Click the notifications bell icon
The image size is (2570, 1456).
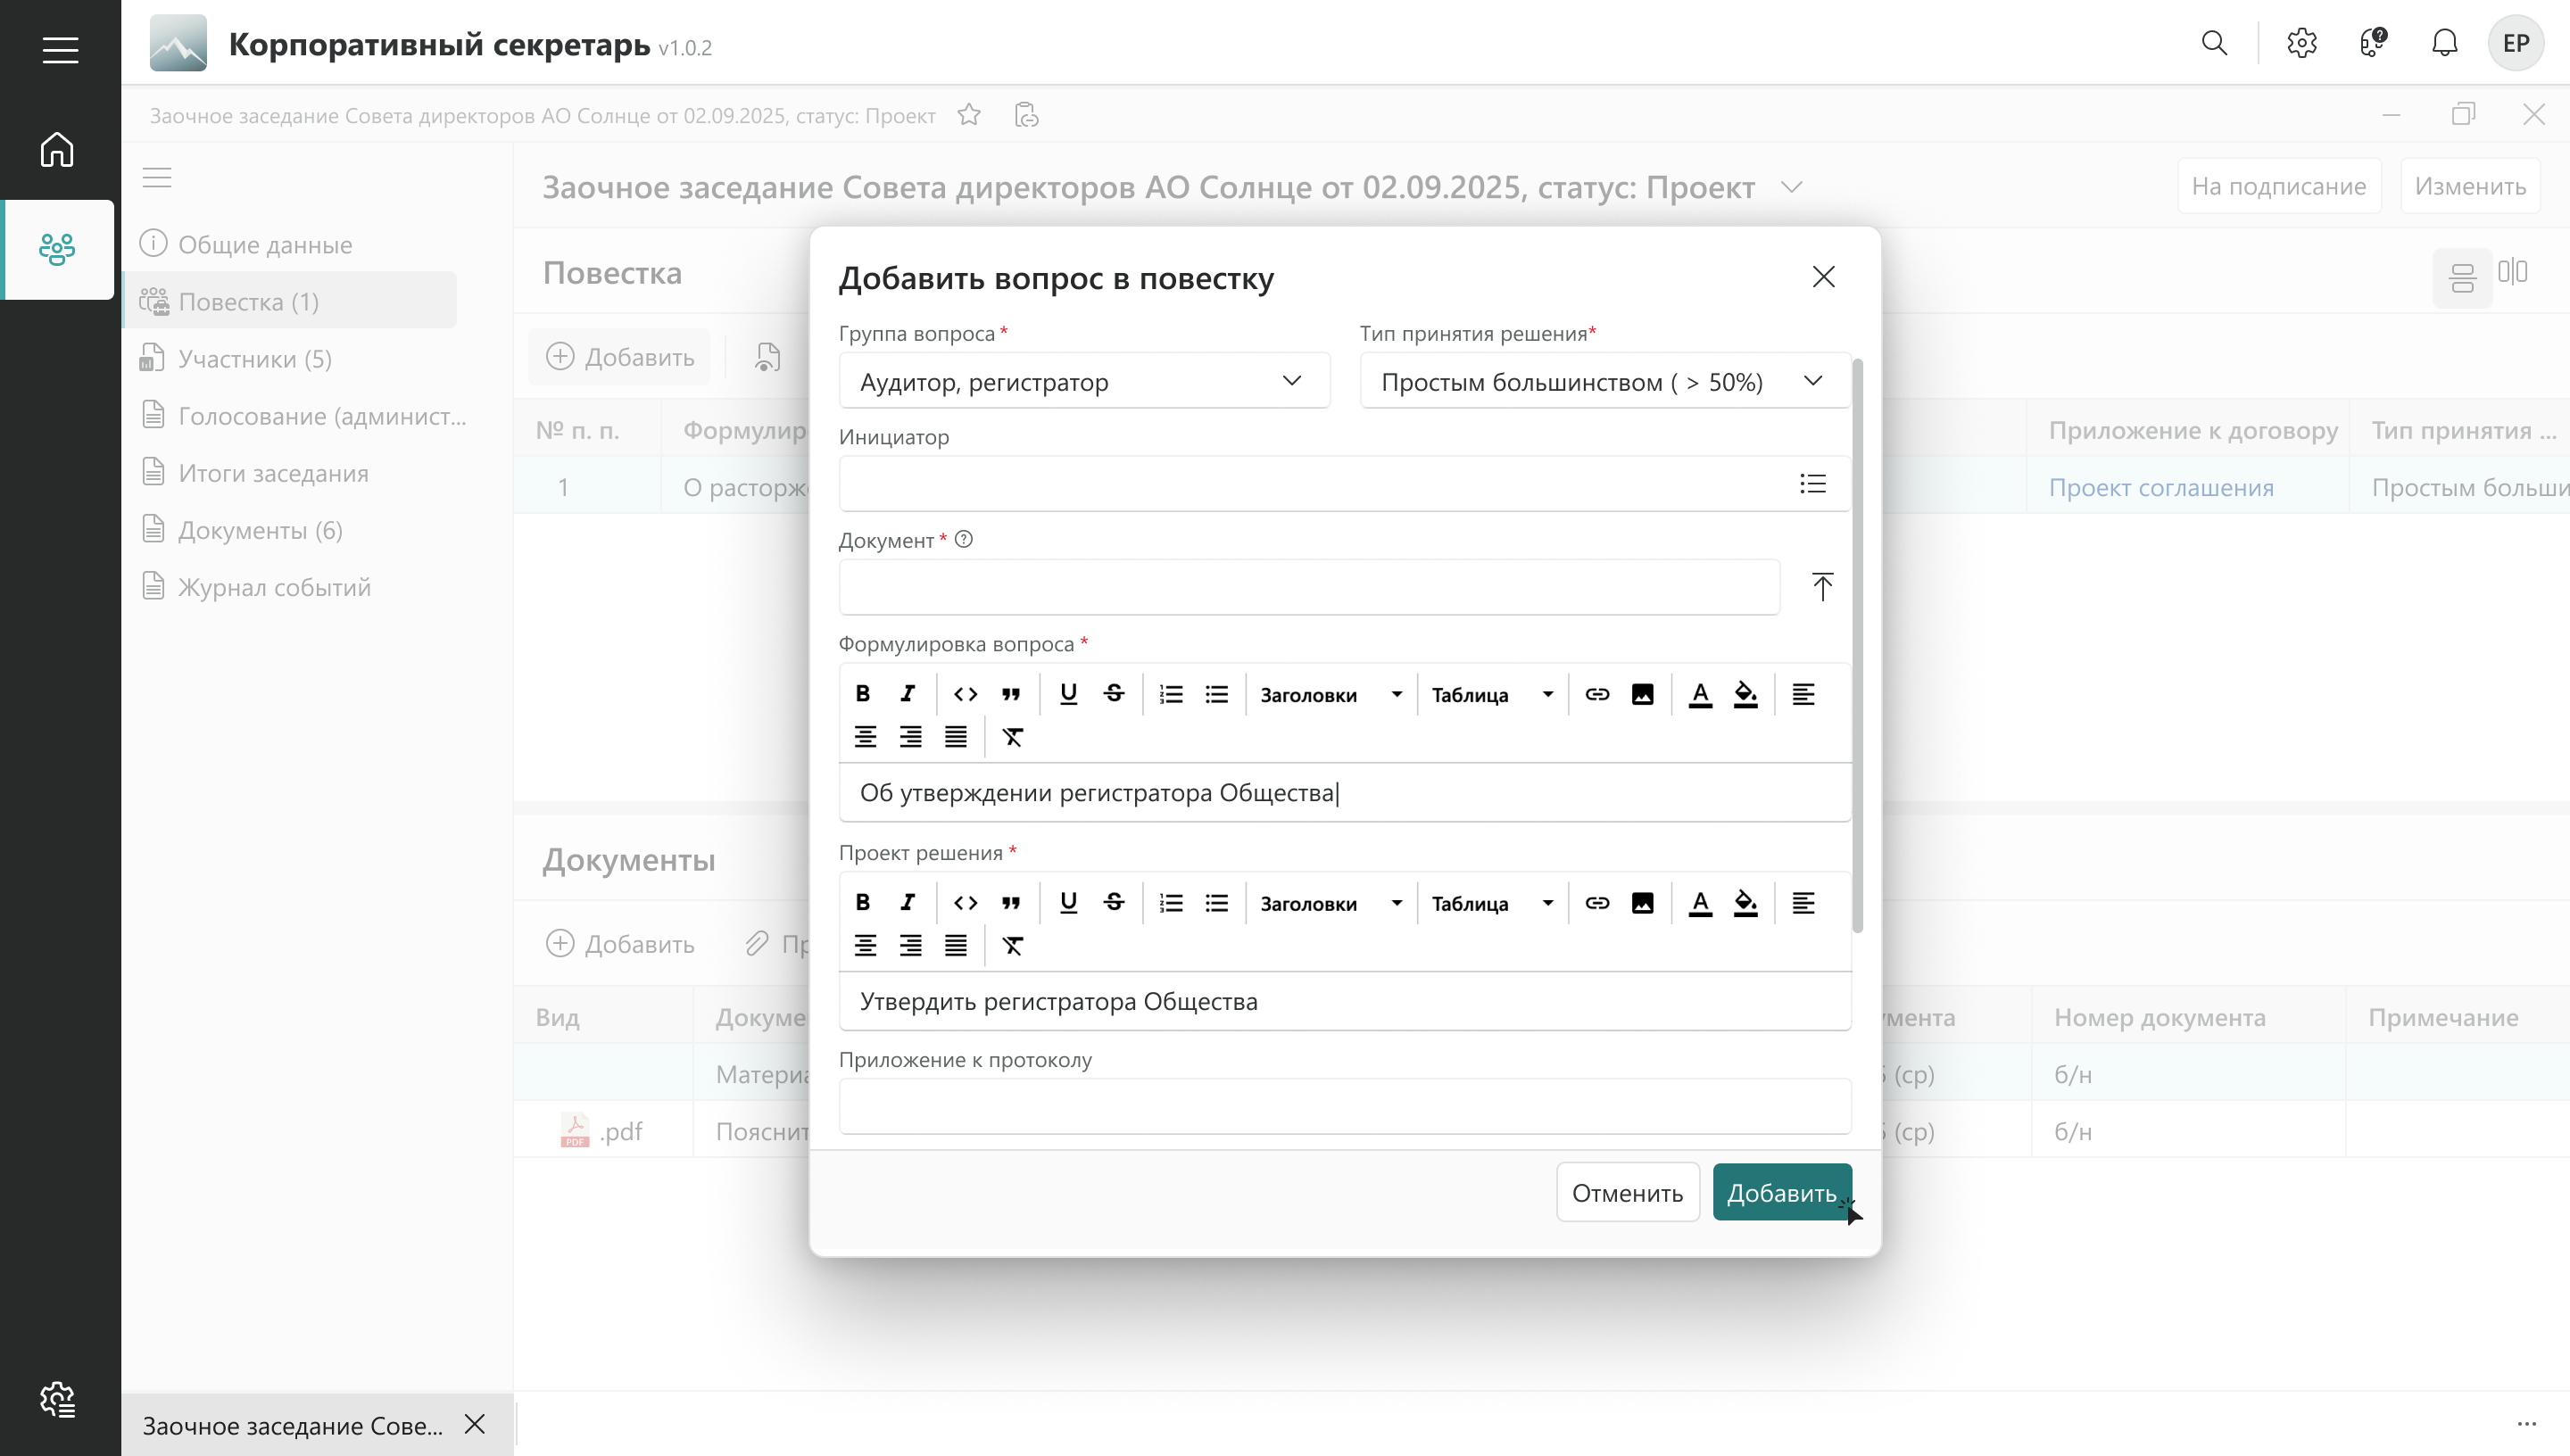pyautogui.click(x=2444, y=43)
